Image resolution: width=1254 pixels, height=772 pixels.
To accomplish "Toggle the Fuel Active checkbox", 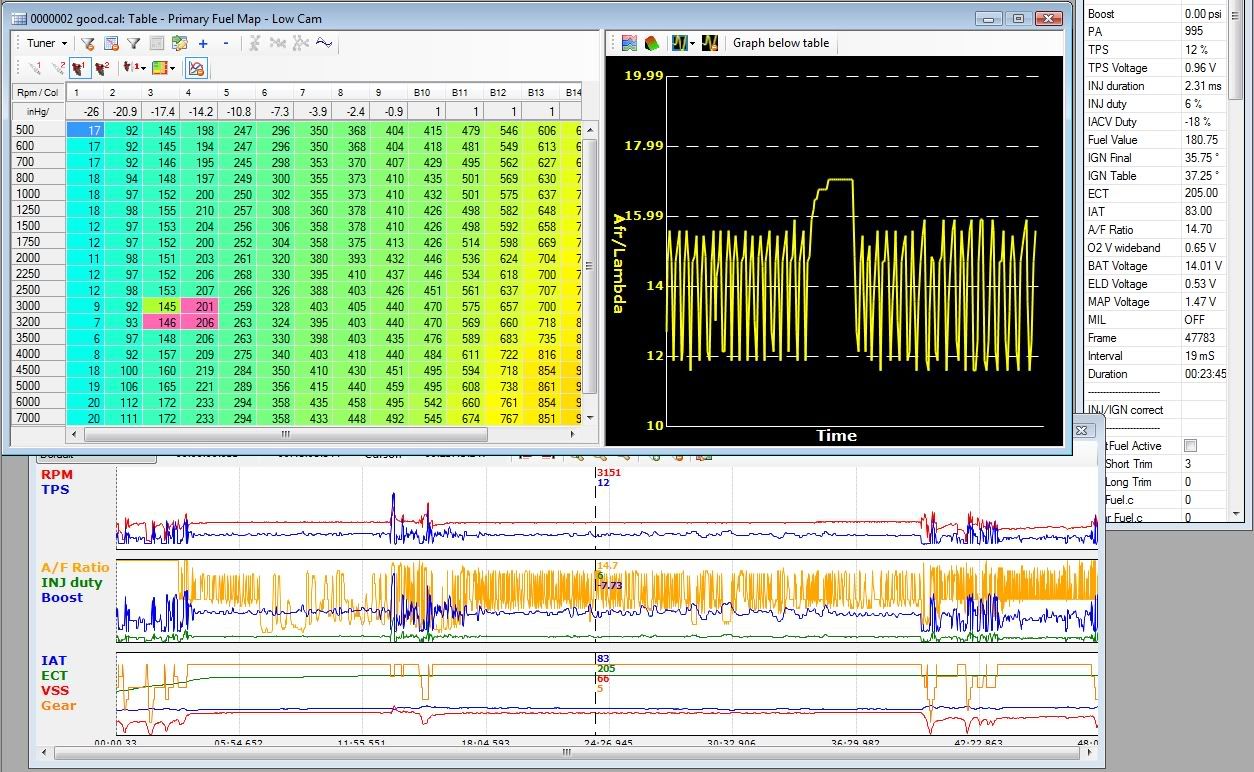I will click(1189, 445).
